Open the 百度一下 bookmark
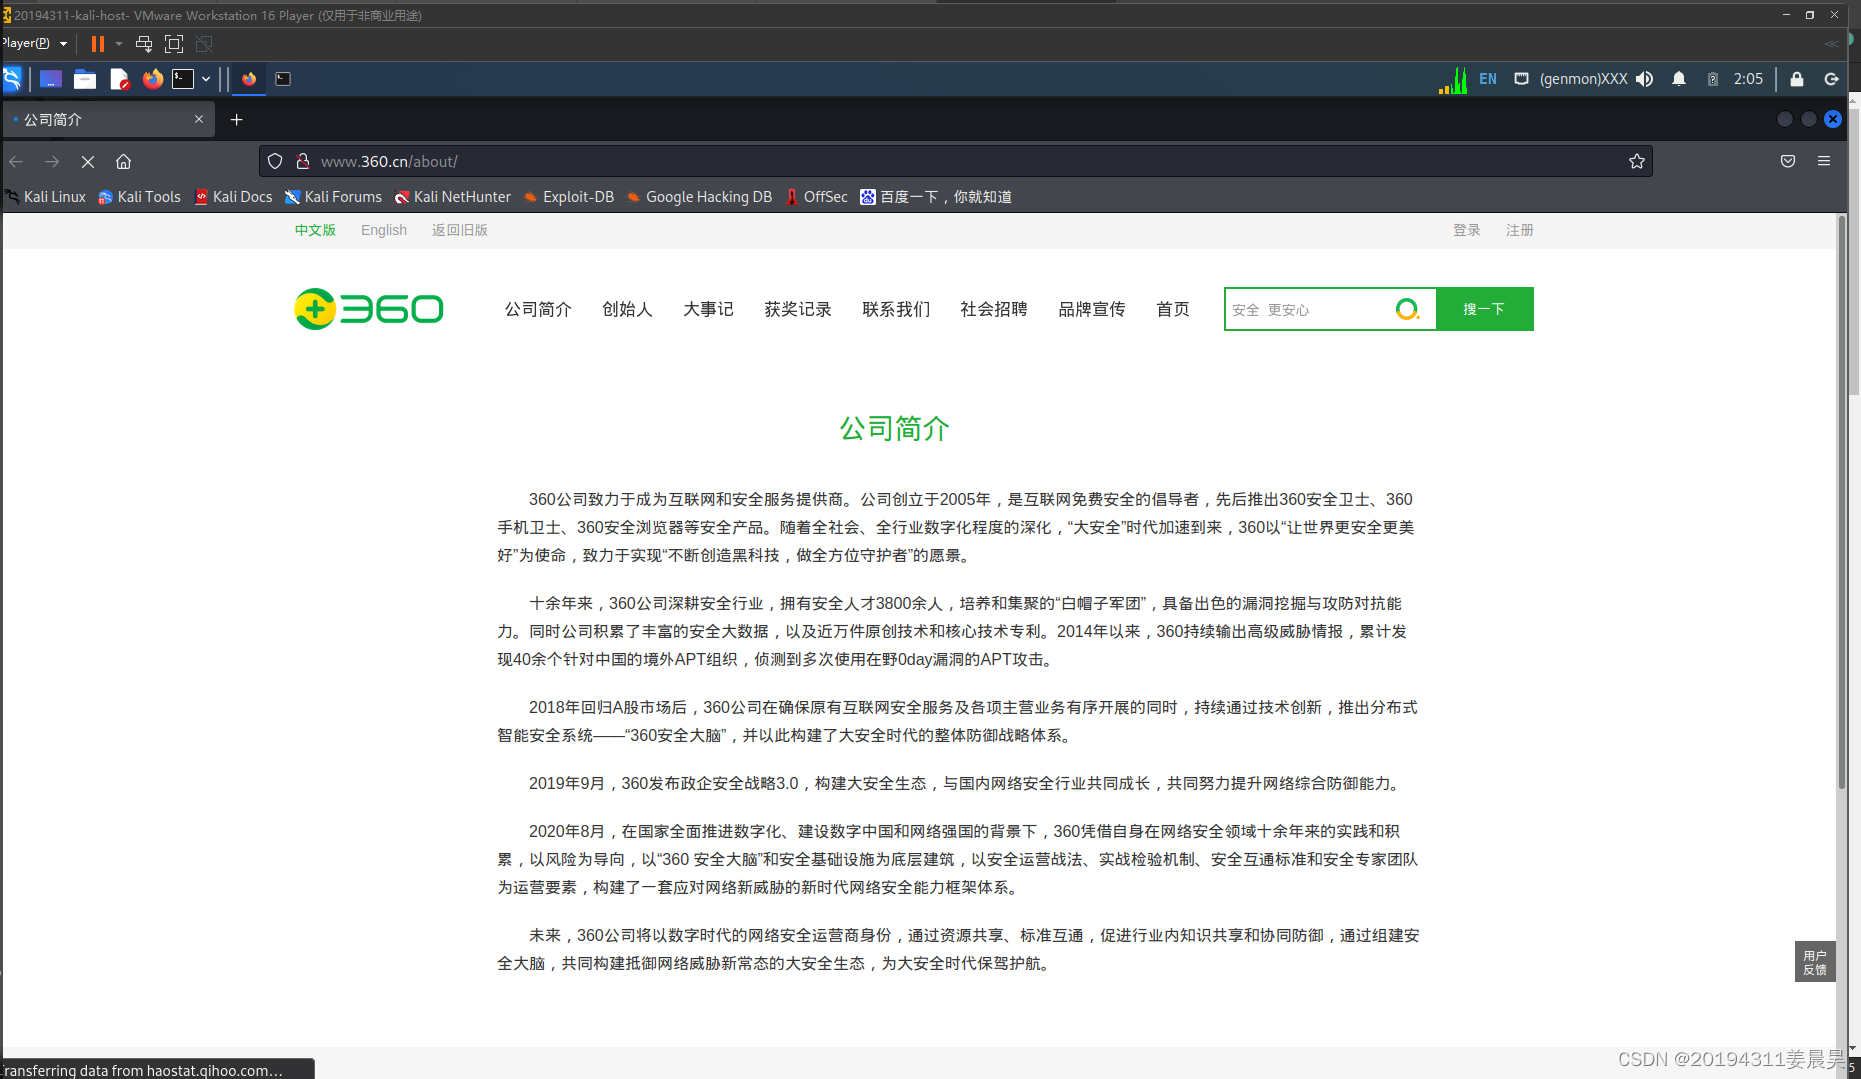The width and height of the screenshot is (1861, 1079). (x=937, y=197)
